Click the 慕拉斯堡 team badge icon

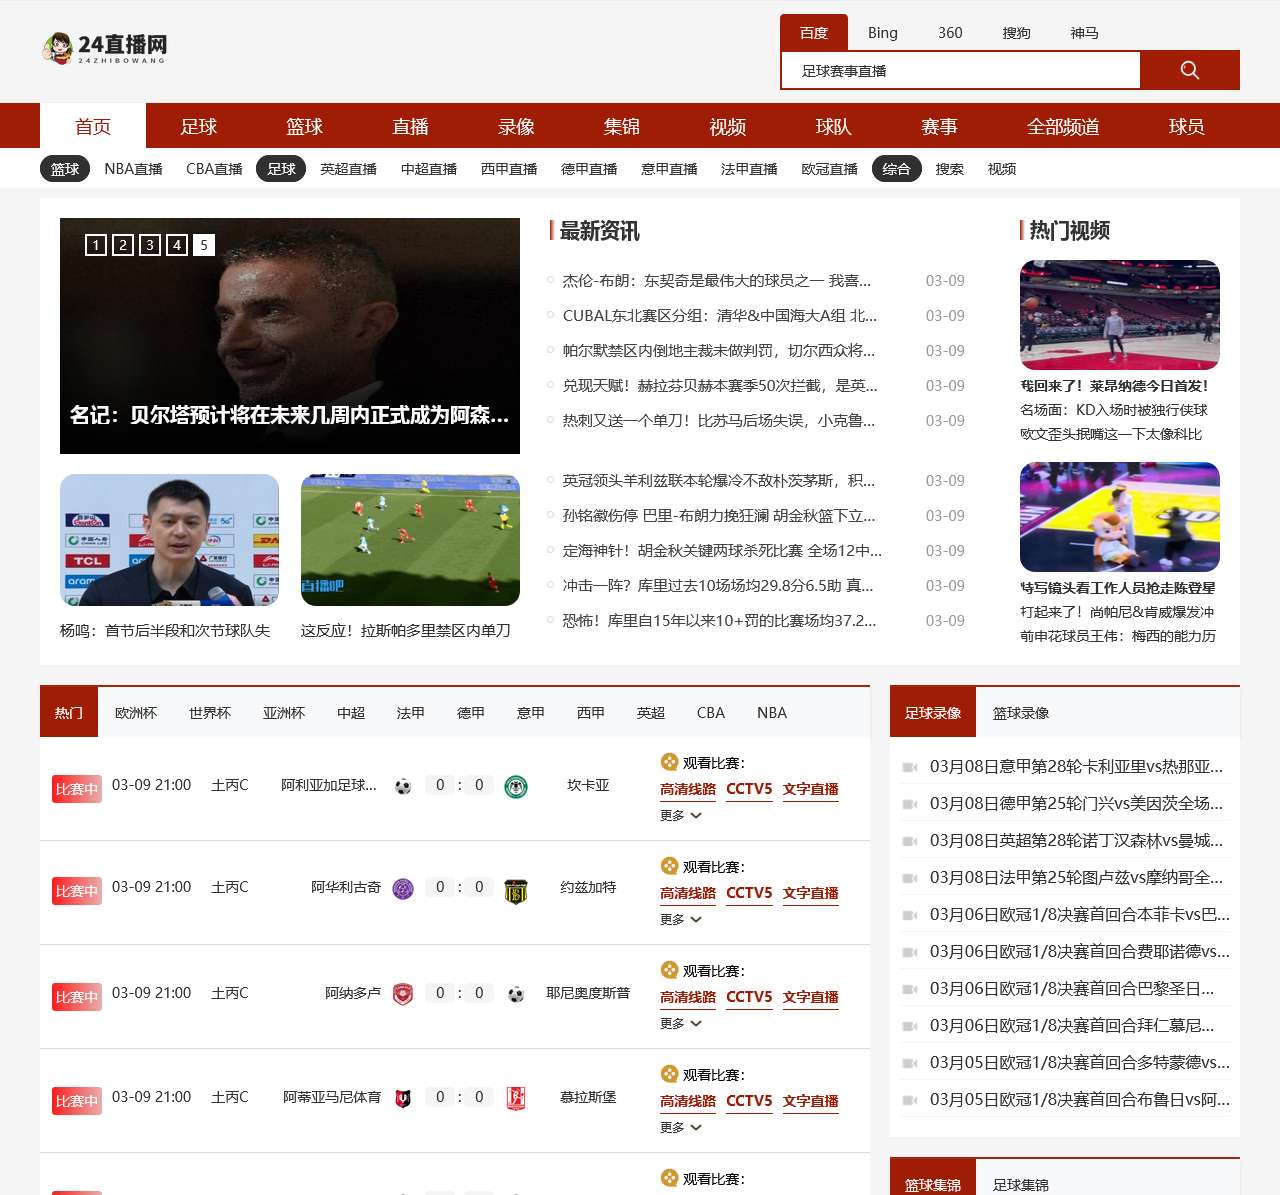tap(516, 1098)
